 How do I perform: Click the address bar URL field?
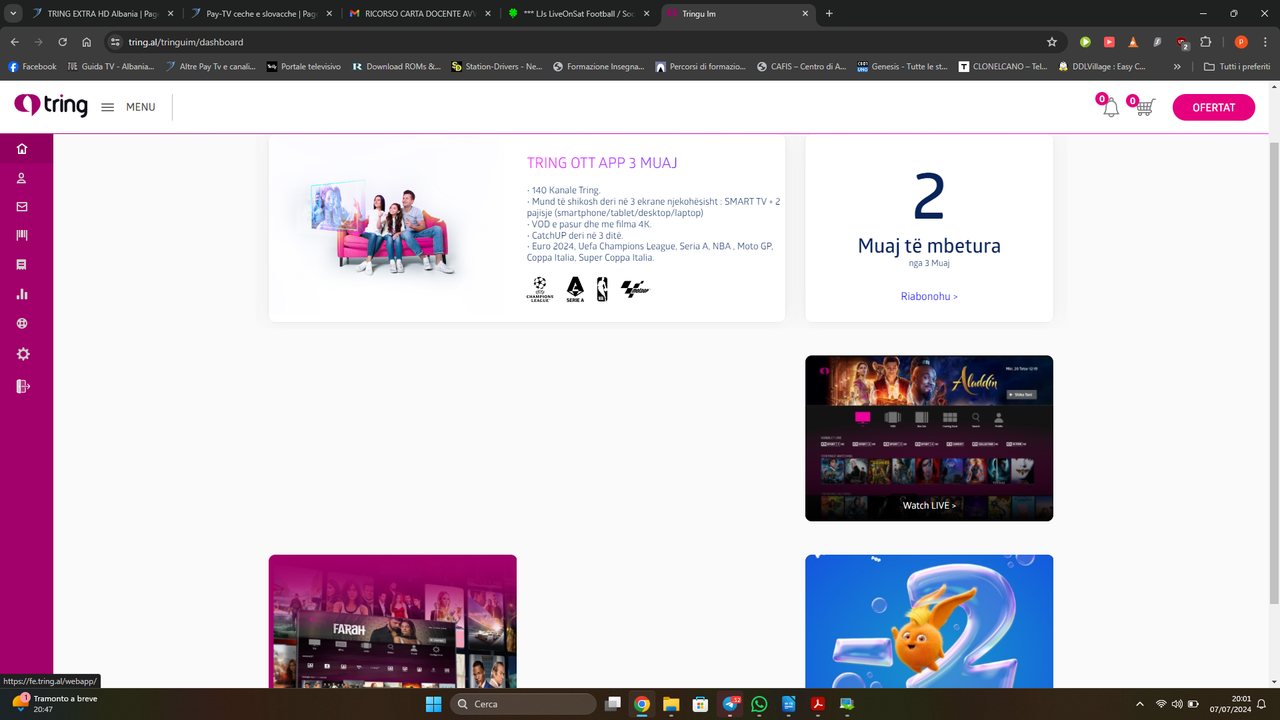click(x=580, y=42)
